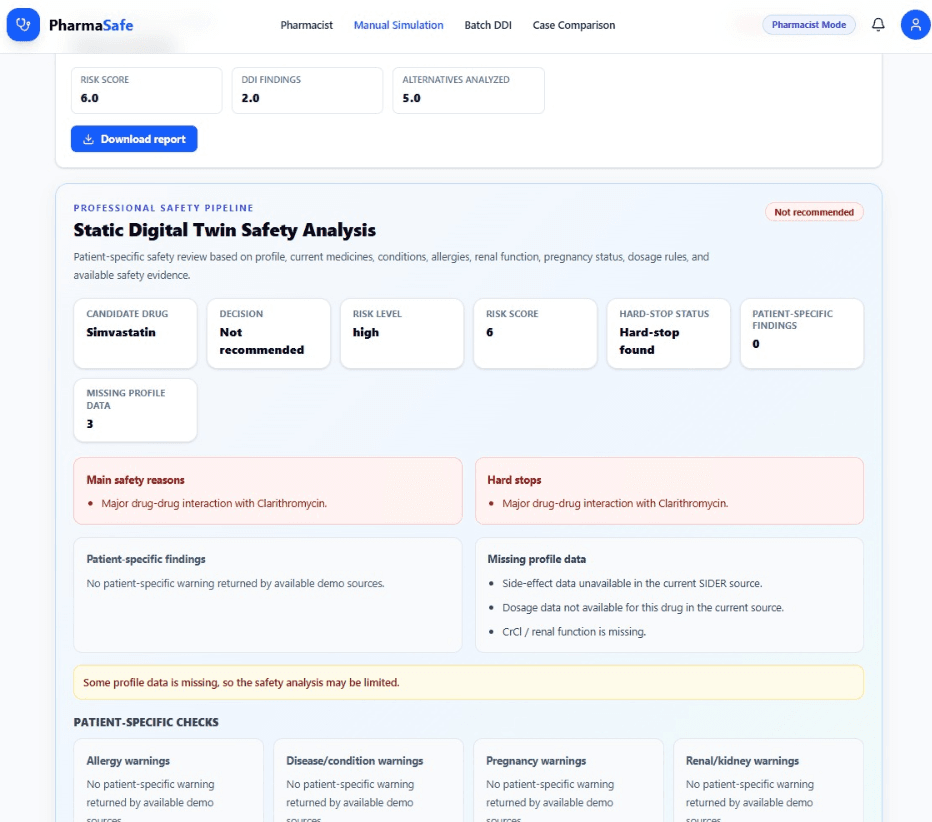Switch to Manual Simulation tab
Viewport: 932px width, 822px height.
tap(398, 25)
